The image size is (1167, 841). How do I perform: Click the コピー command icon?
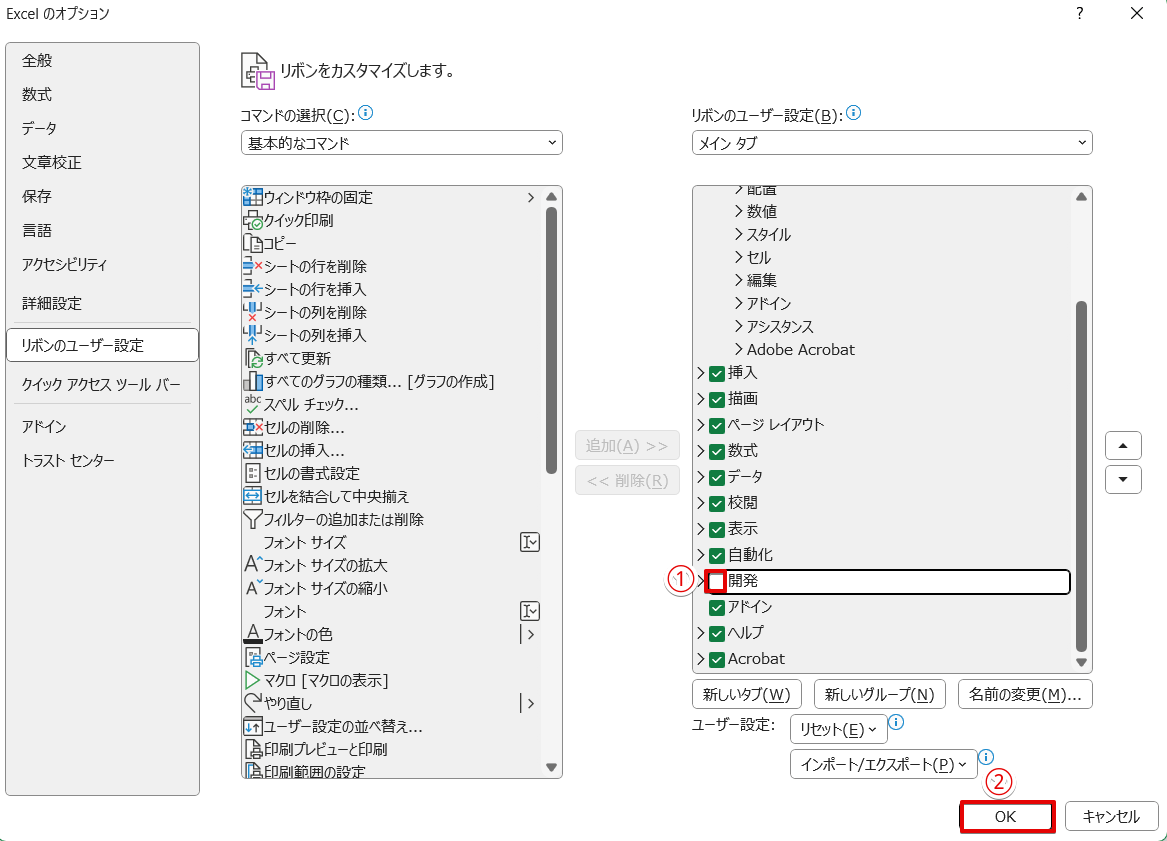click(x=252, y=243)
